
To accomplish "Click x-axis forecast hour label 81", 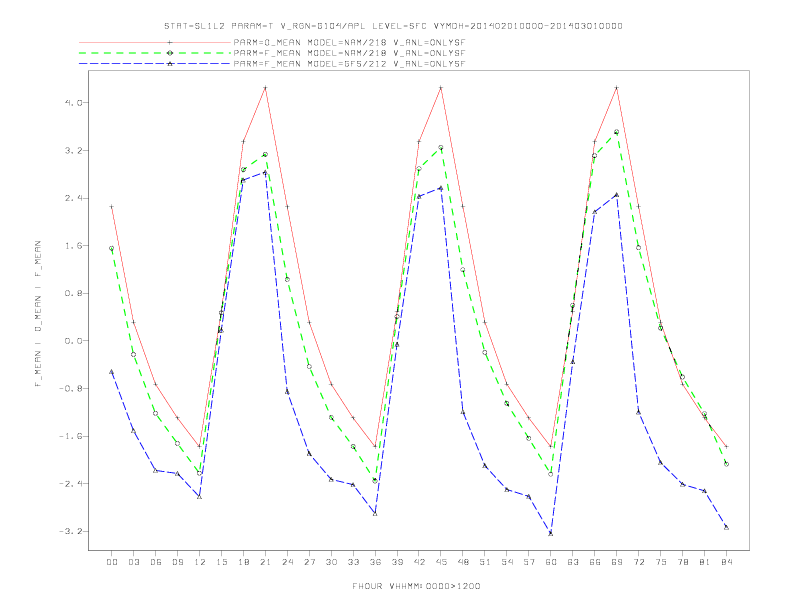I will click(x=705, y=562).
